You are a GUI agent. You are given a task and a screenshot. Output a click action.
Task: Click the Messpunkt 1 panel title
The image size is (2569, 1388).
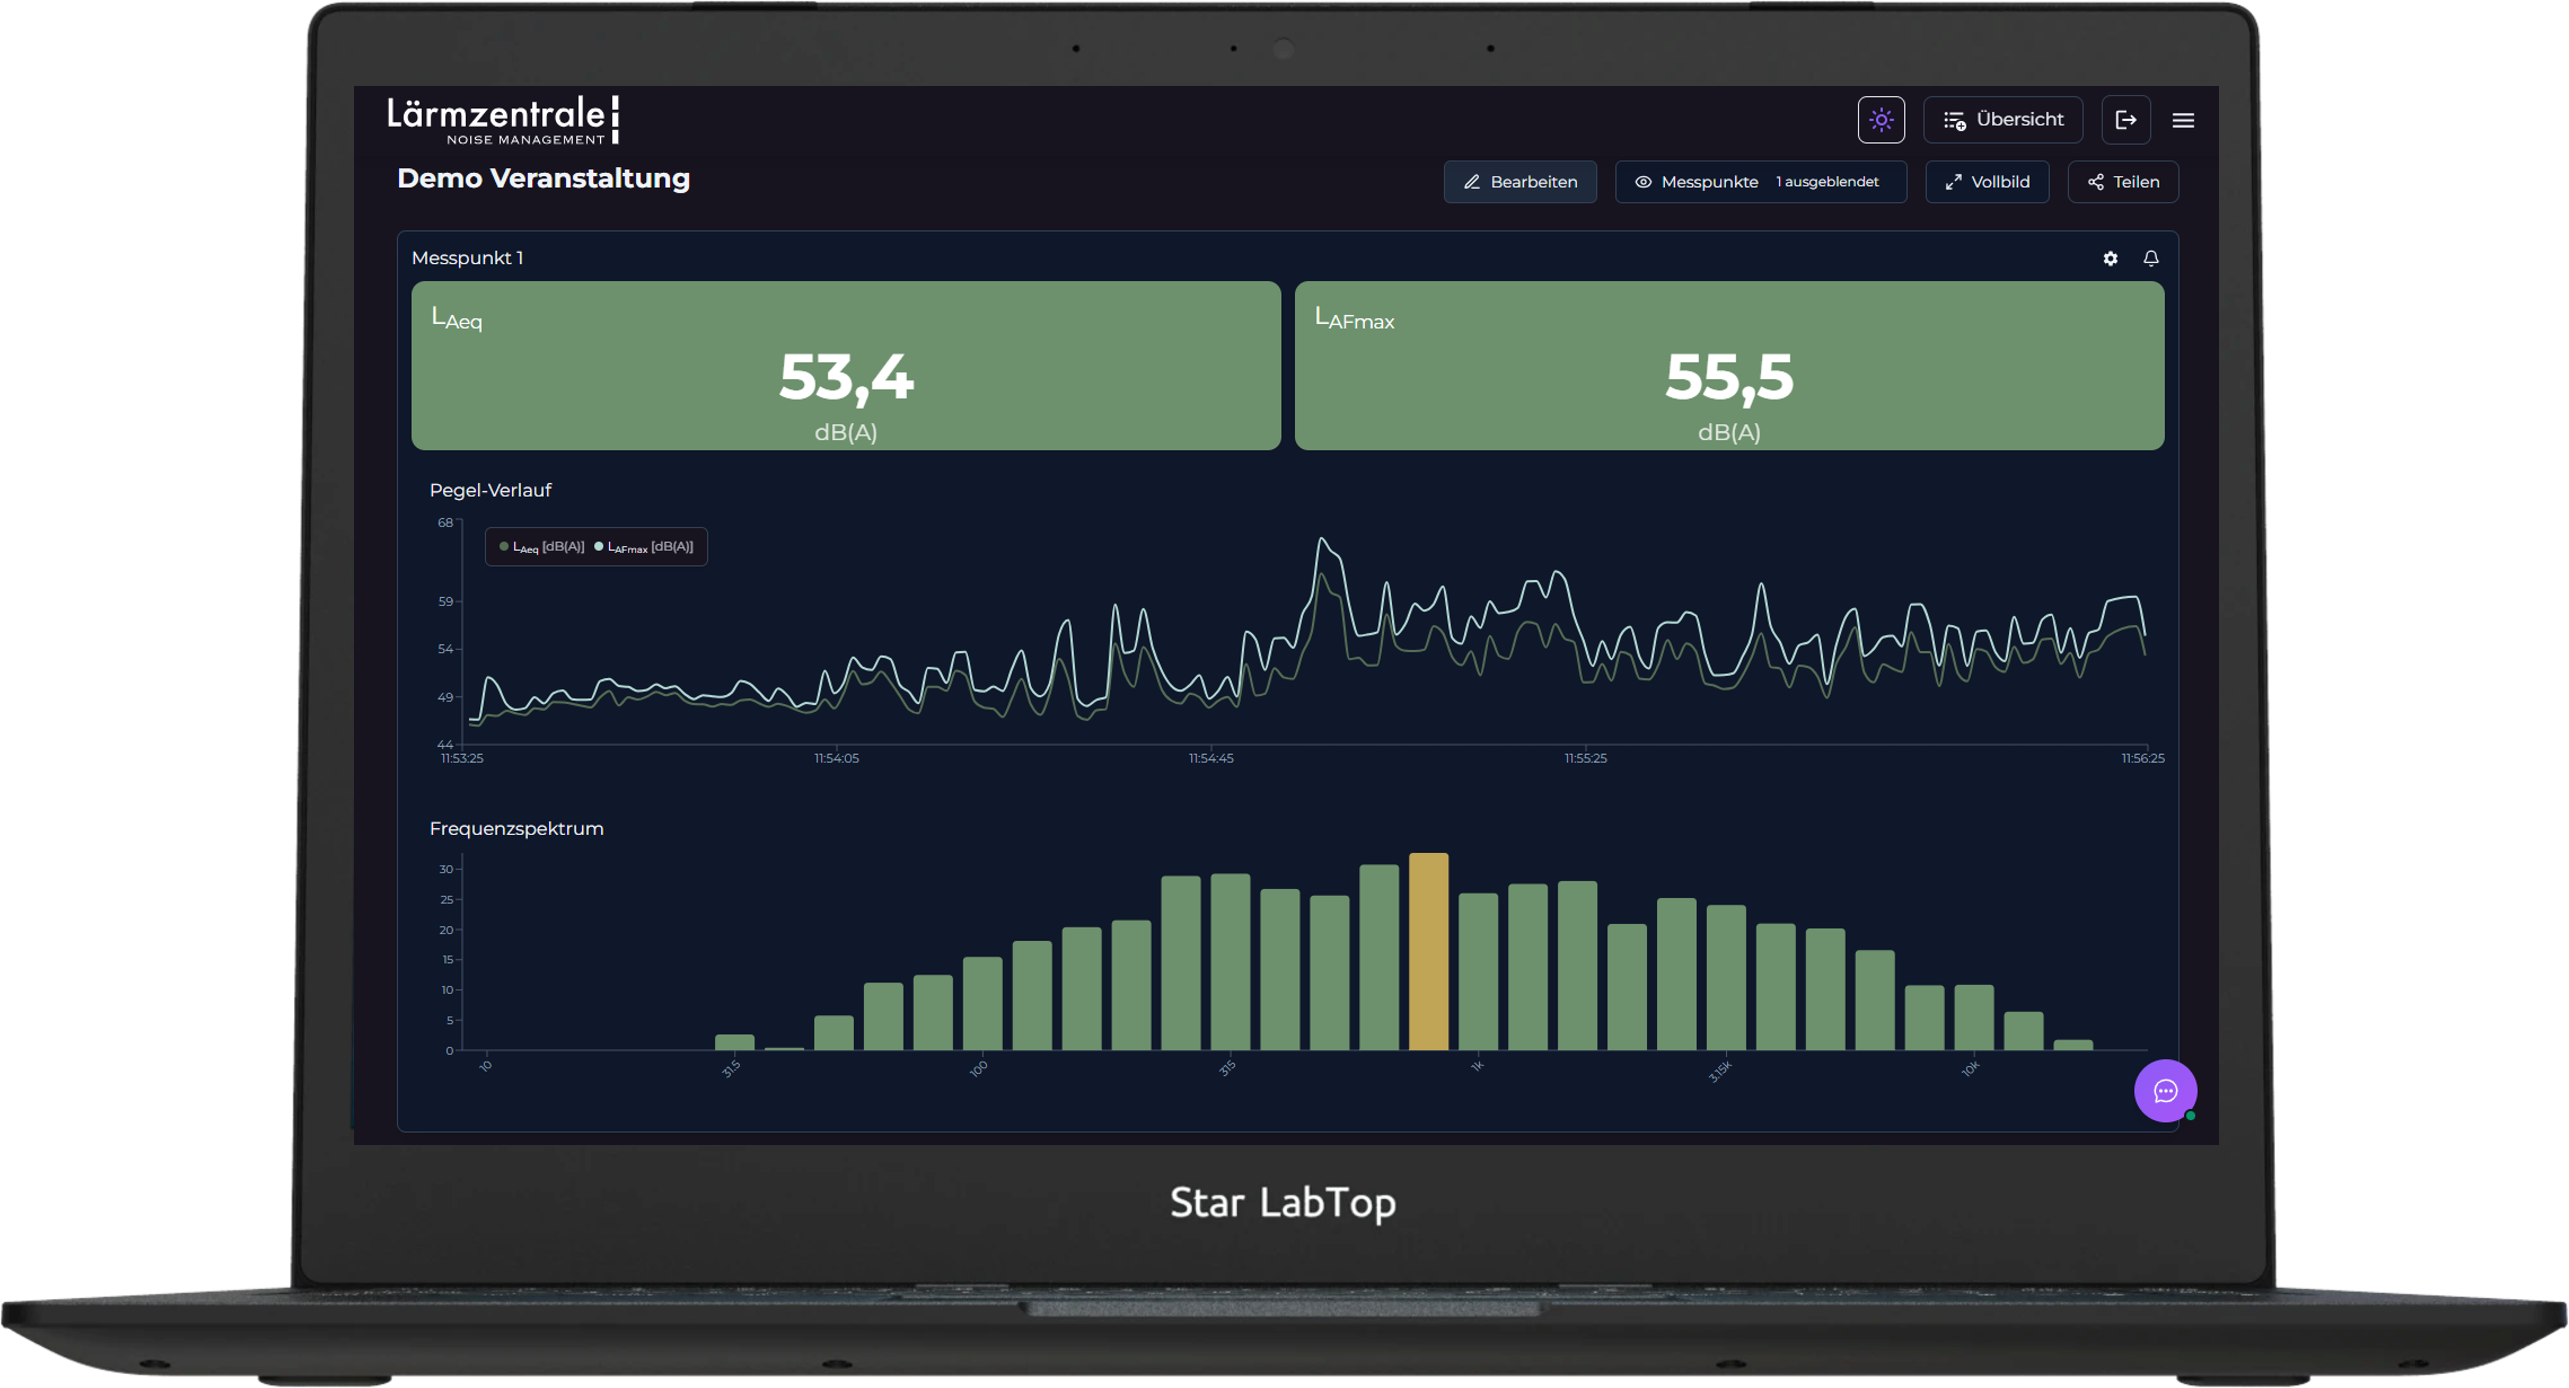point(467,258)
